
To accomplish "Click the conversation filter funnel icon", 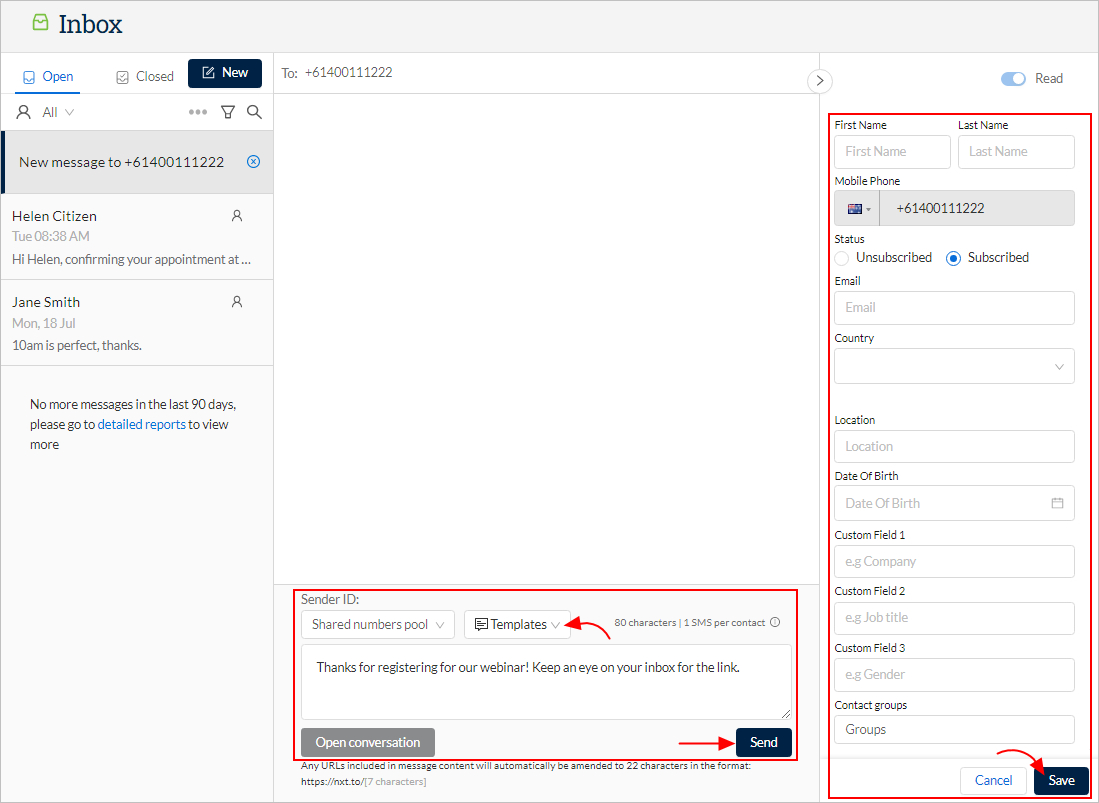I will tap(228, 111).
